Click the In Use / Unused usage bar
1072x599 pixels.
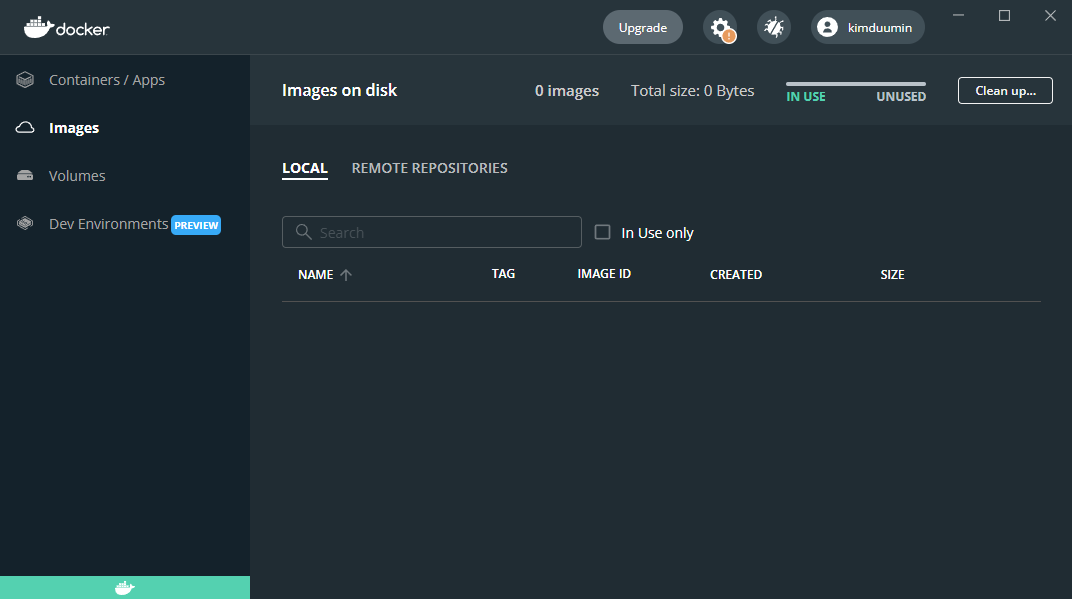tap(856, 84)
